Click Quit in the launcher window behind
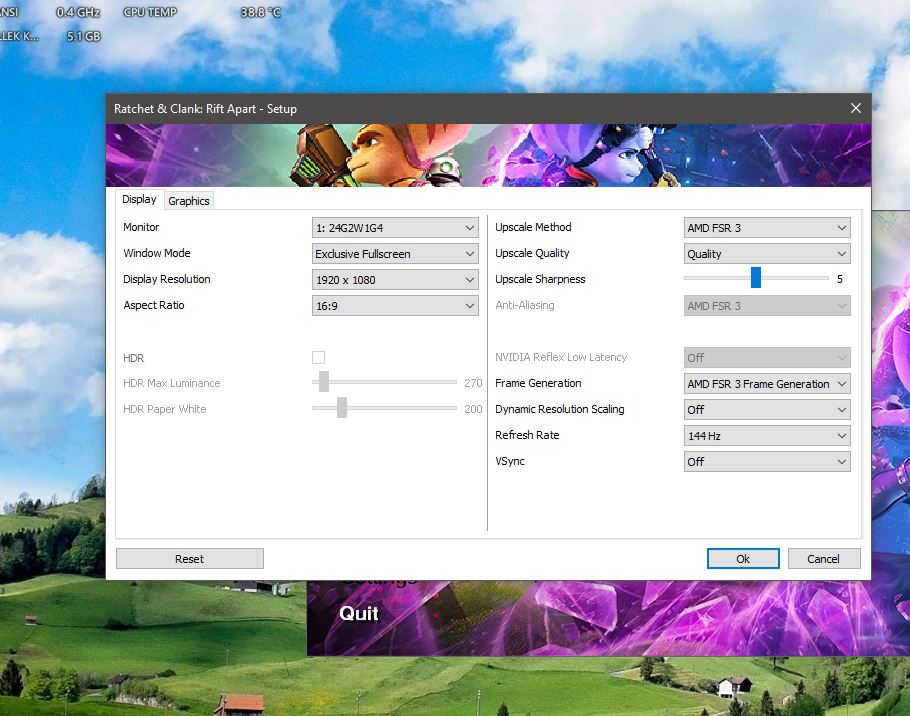Screen dimensions: 910x716 (359, 613)
